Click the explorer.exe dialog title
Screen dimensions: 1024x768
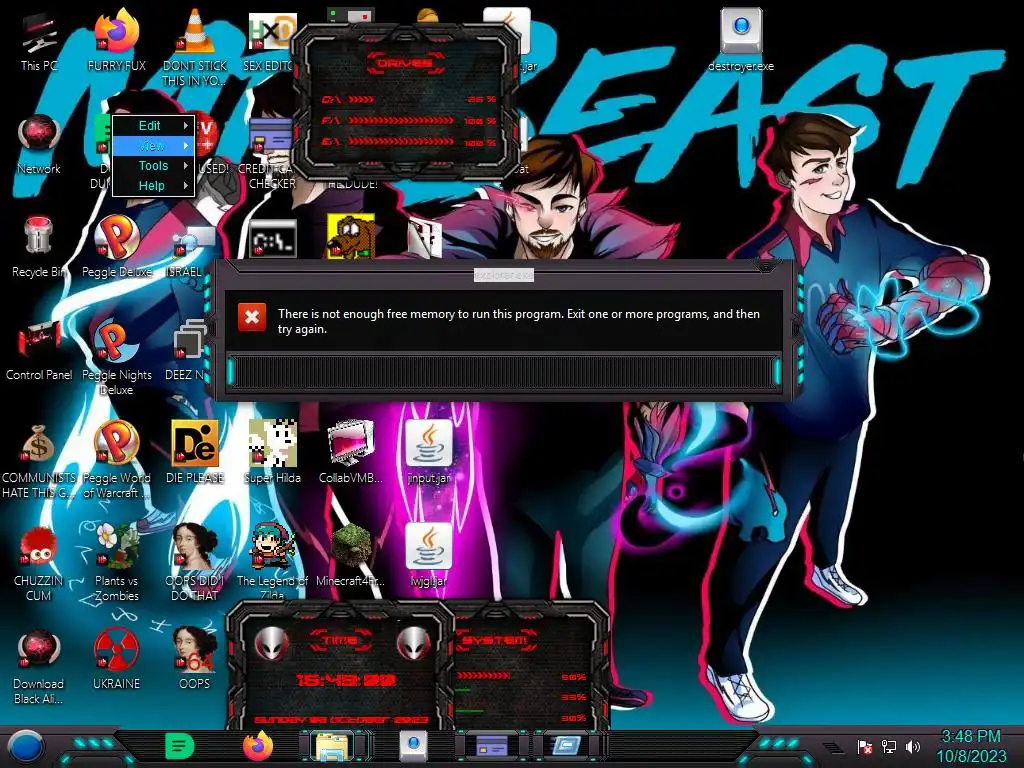(504, 276)
